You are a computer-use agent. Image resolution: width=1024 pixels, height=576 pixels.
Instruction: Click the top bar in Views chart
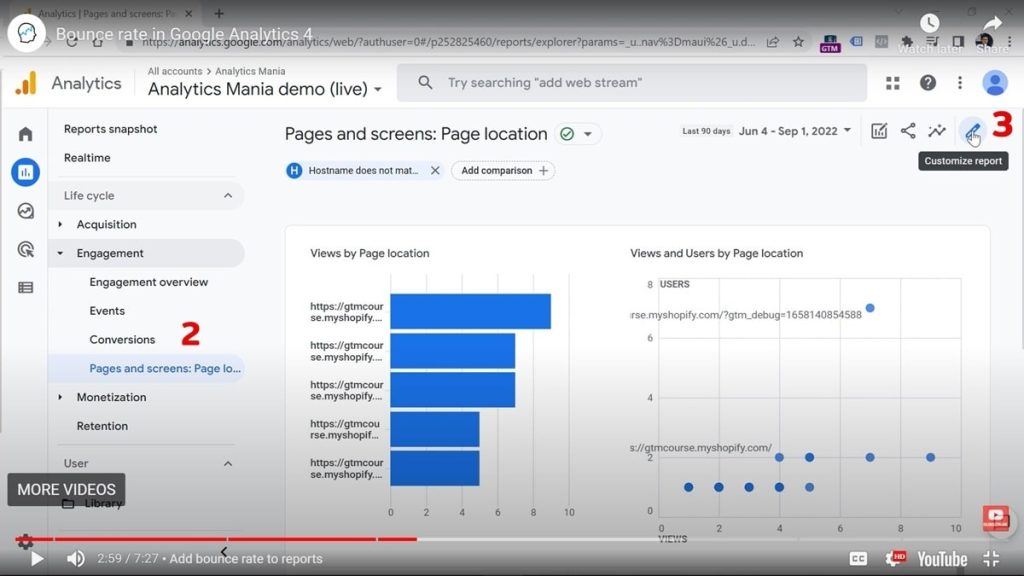click(470, 312)
